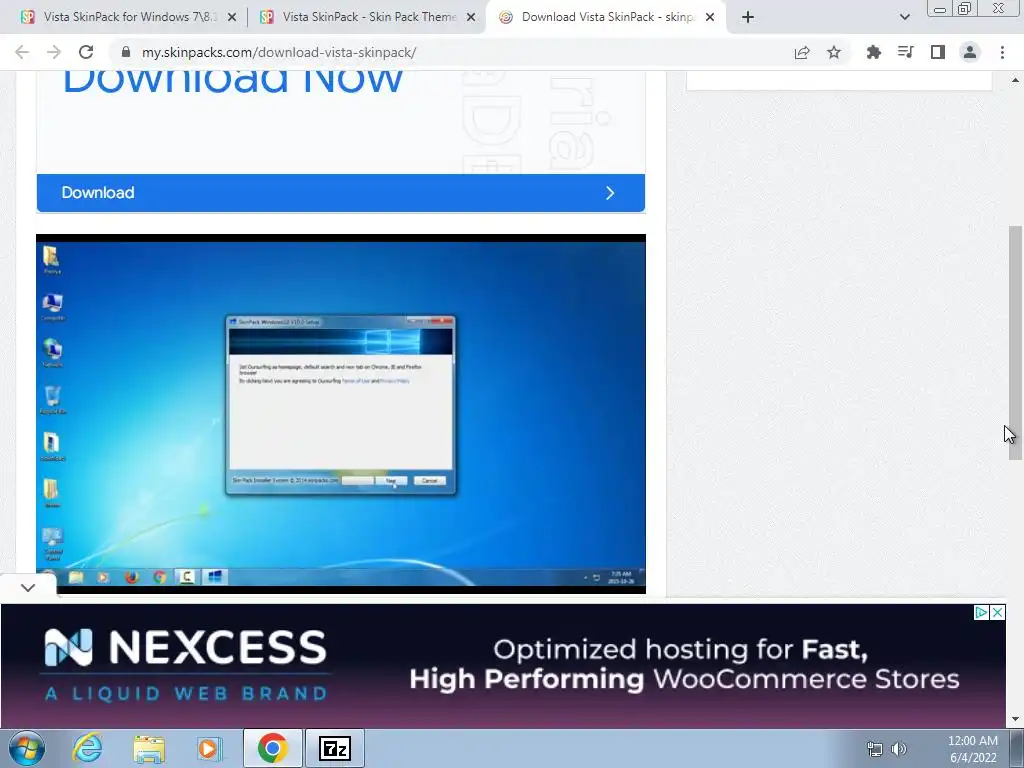The width and height of the screenshot is (1024, 768).
Task: Open the tab search dropdown arrow
Action: click(904, 18)
